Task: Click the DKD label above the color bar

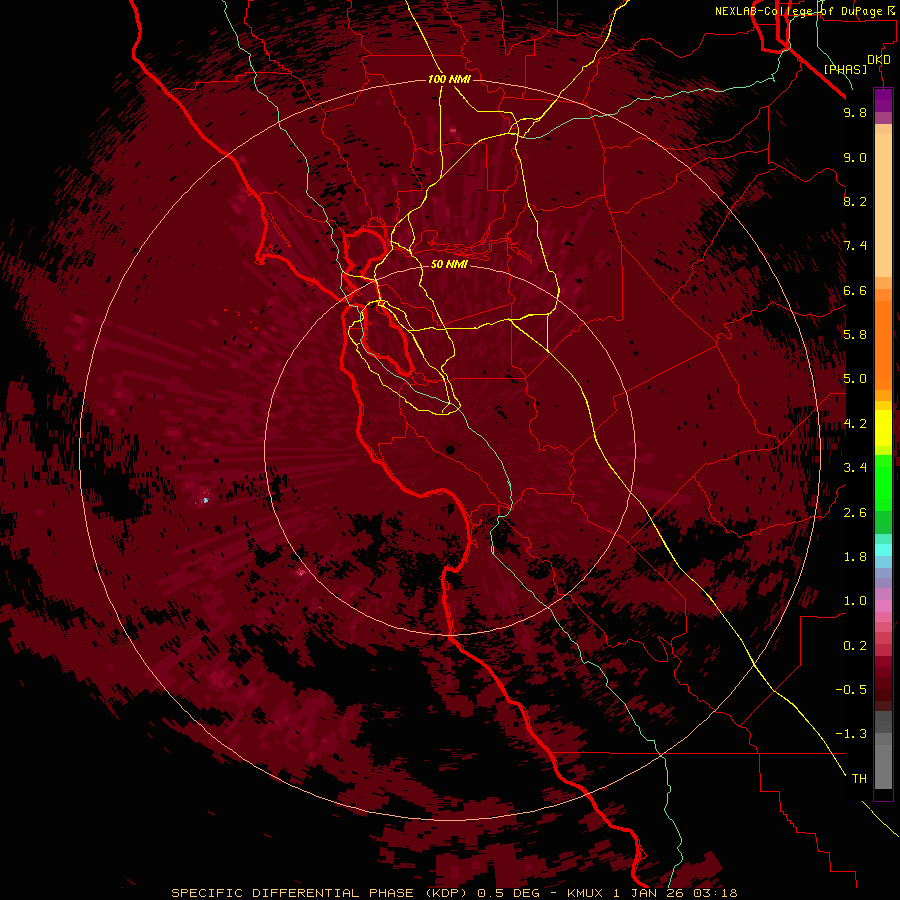Action: [879, 60]
